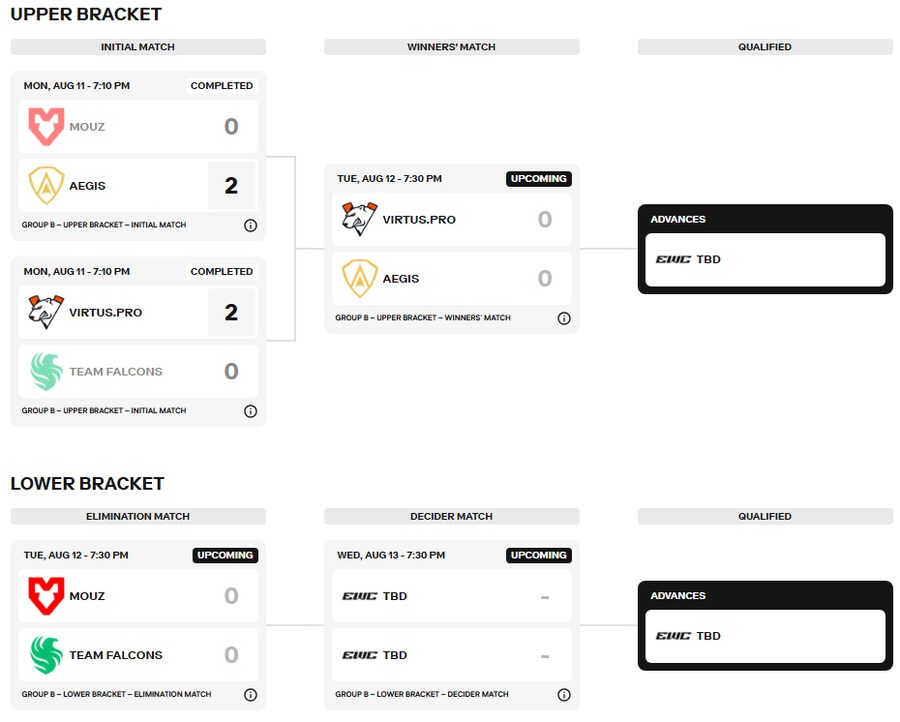Click MOUZ logo in Elimination Match
900x722 pixels.
coord(46,596)
